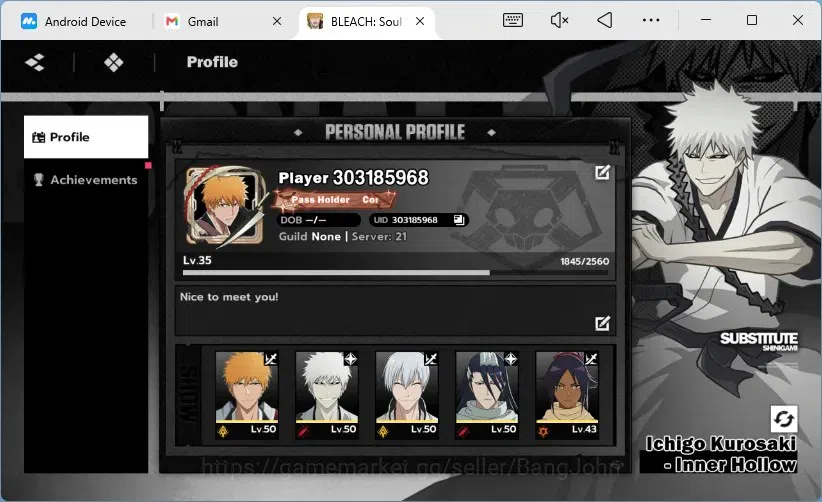The image size is (822, 502).
Task: Switch to the Android Device tab
Action: [x=74, y=21]
